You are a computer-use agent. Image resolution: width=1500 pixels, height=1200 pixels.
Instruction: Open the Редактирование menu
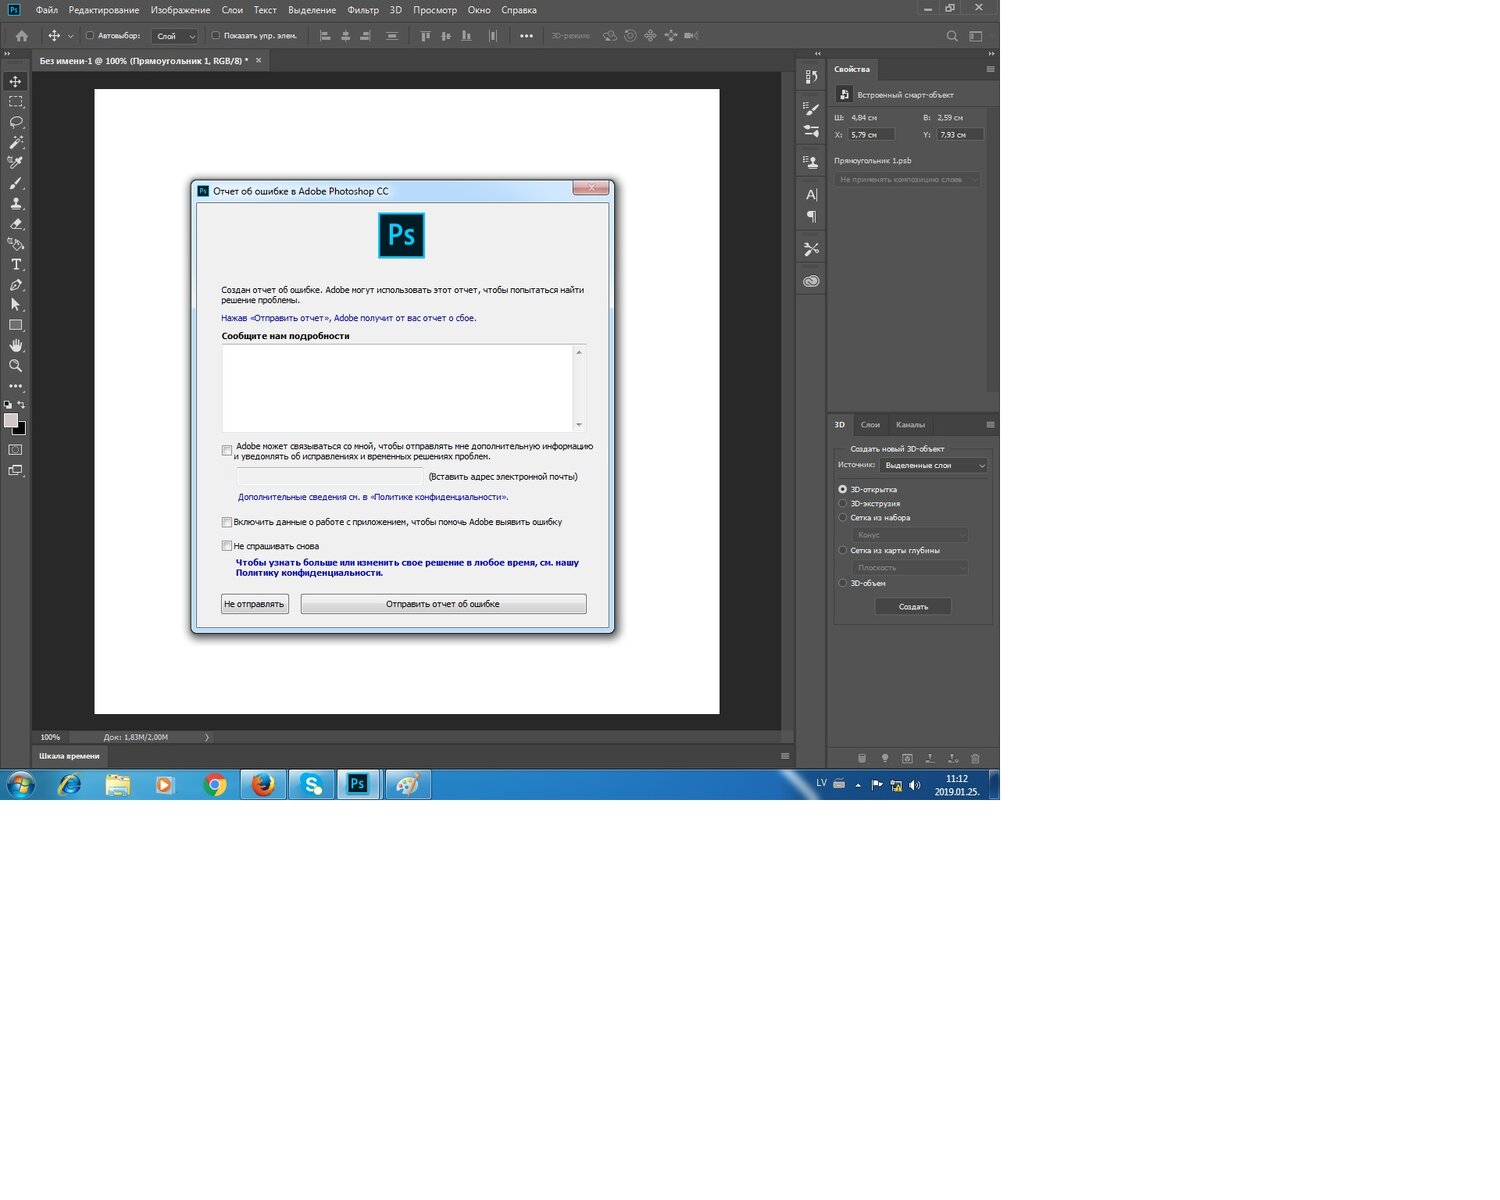pyautogui.click(x=104, y=10)
